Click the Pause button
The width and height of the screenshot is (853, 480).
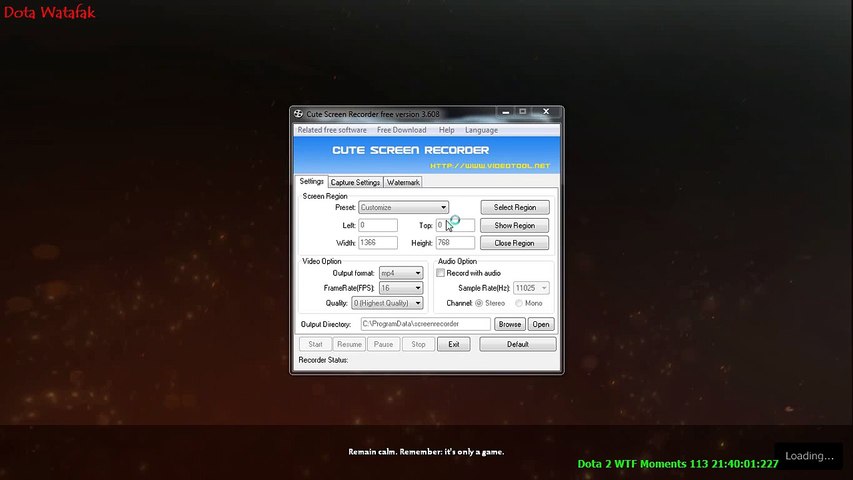pyautogui.click(x=384, y=344)
